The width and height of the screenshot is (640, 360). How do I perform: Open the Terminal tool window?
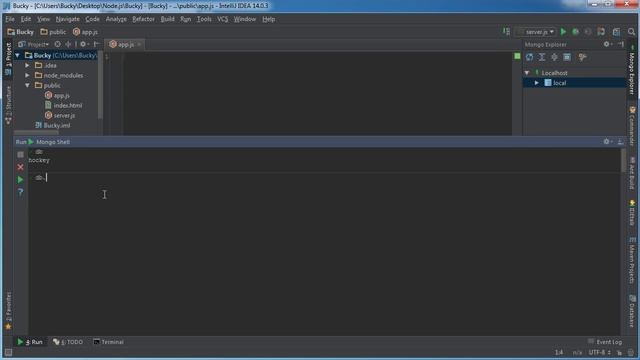109,342
